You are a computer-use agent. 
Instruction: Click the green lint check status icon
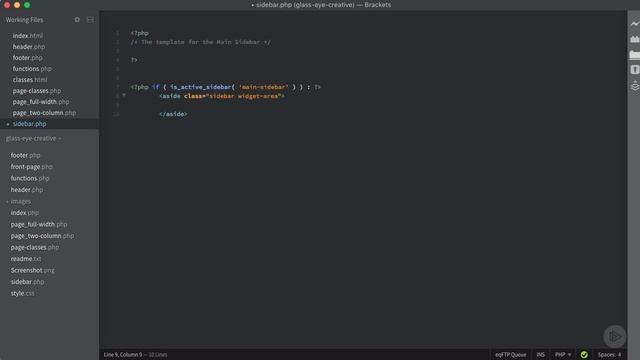click(x=584, y=355)
